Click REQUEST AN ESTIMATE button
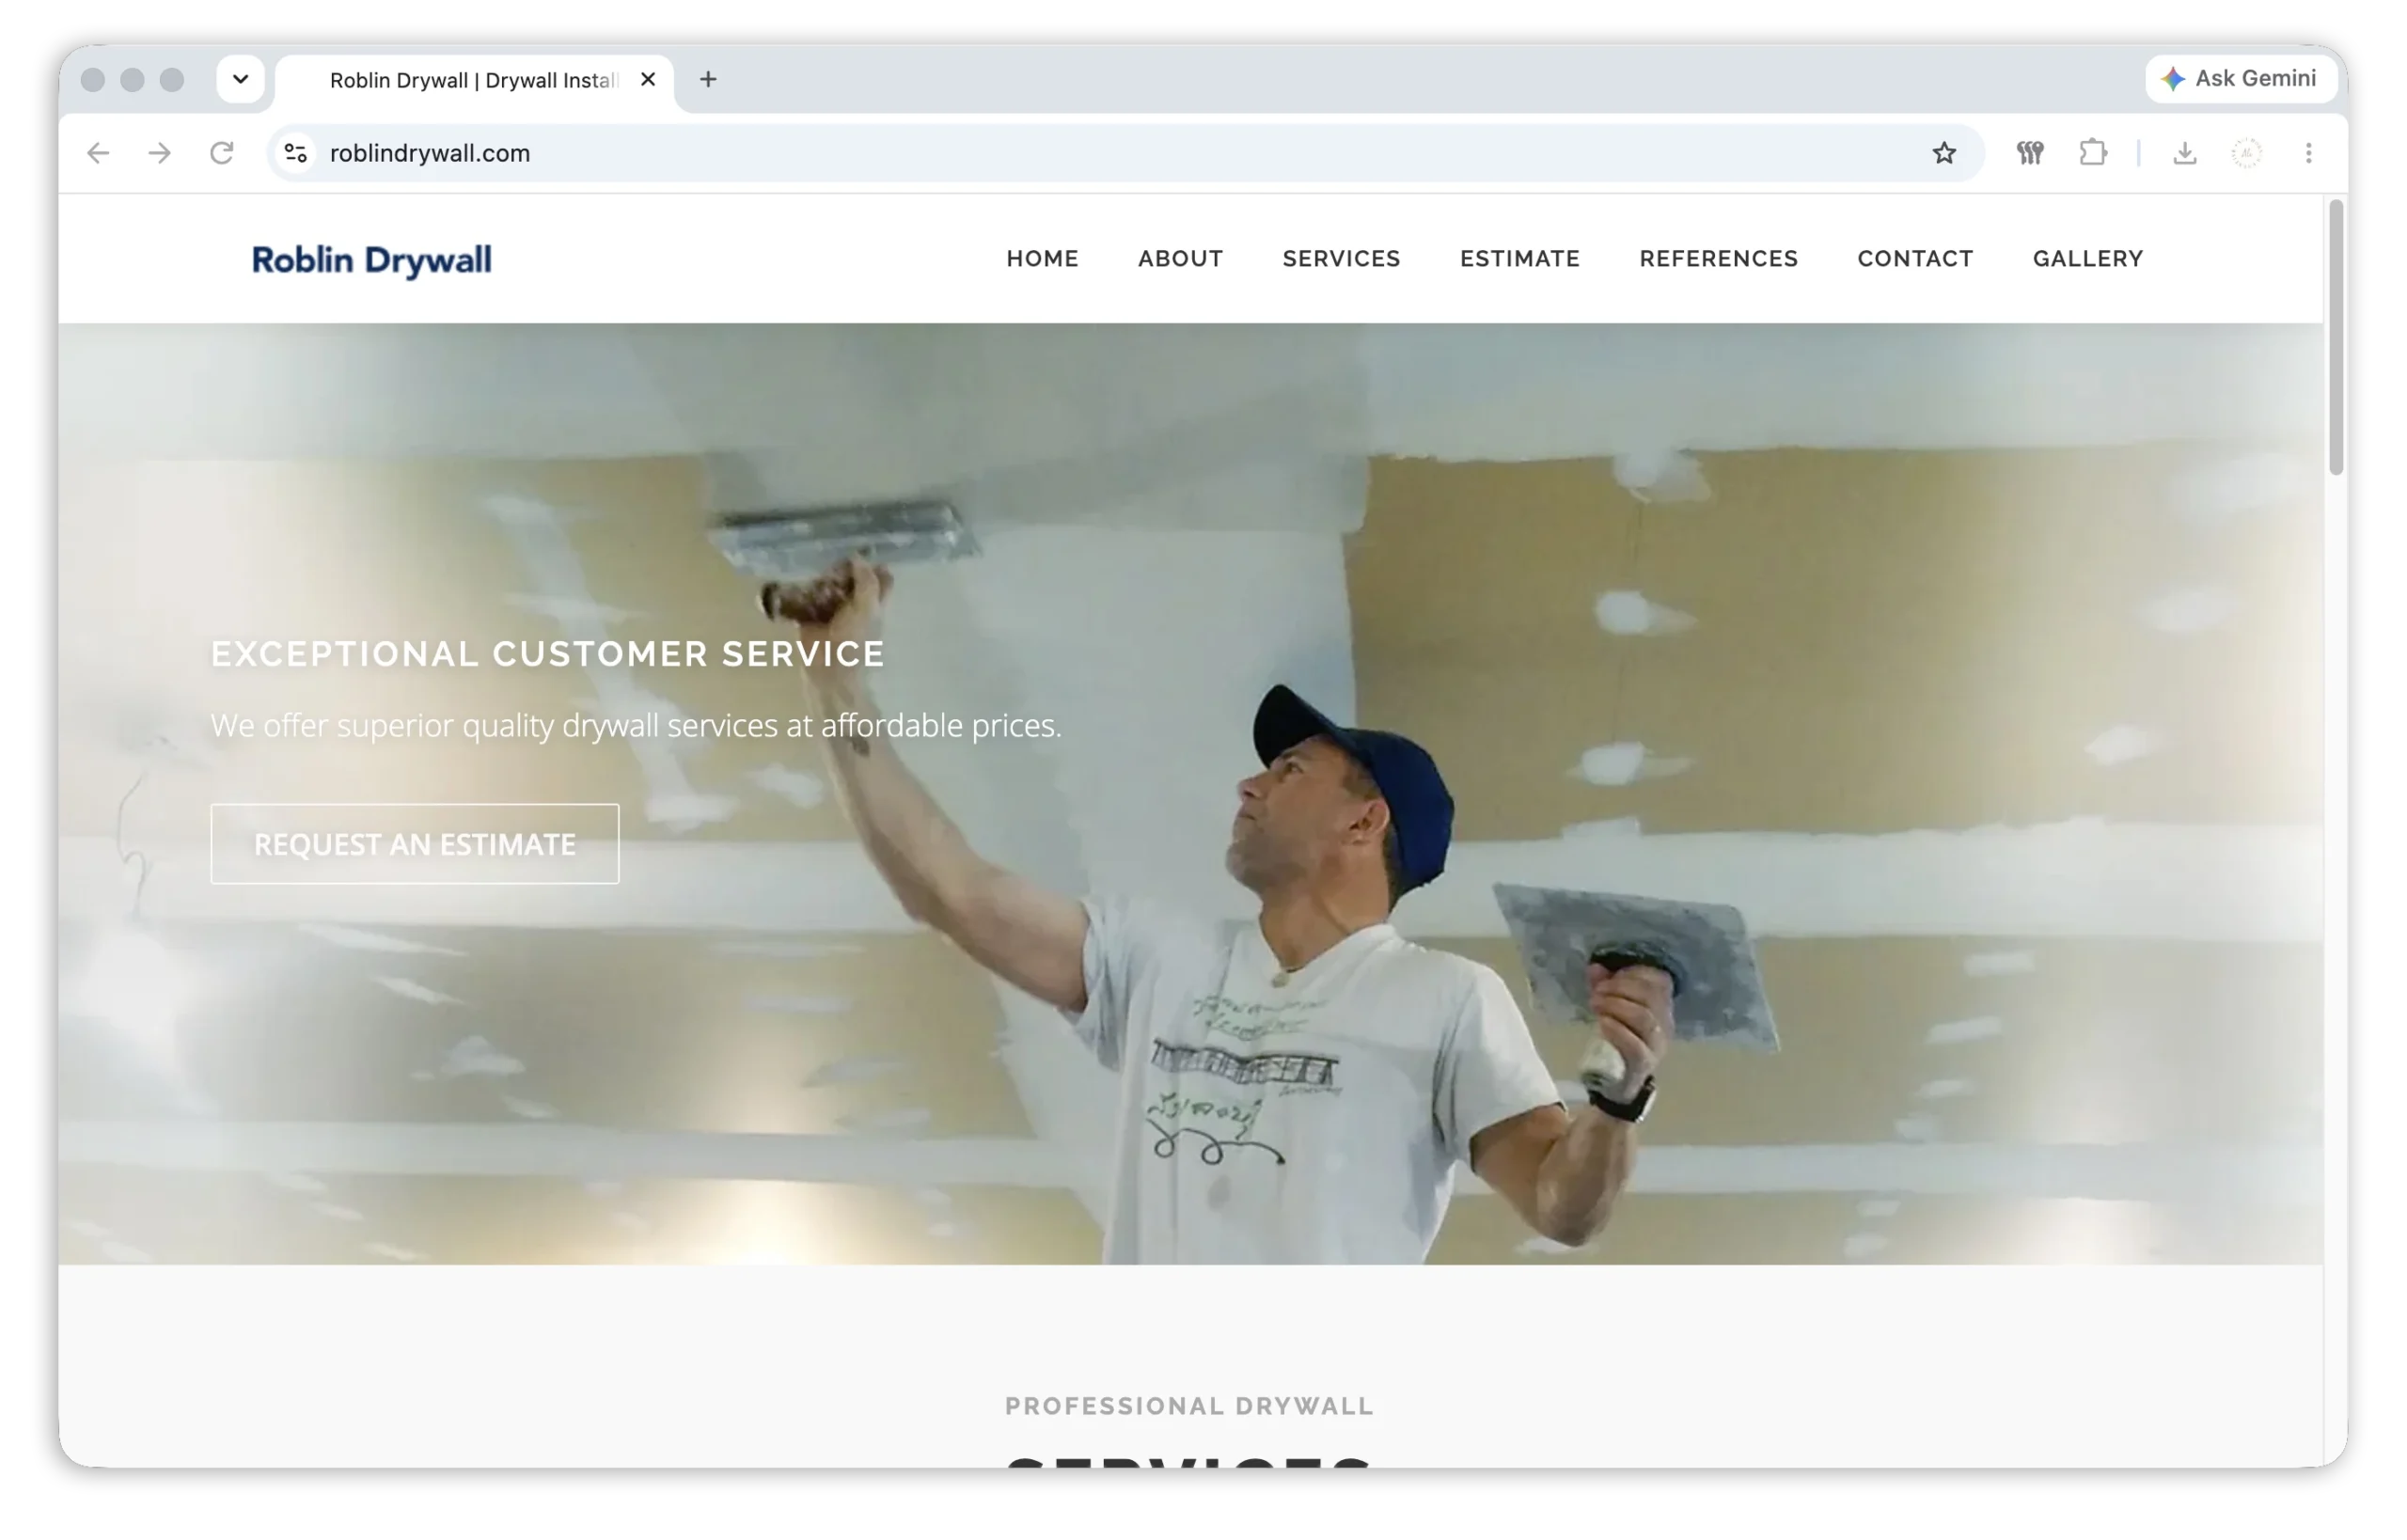The height and width of the screenshot is (1540, 2407). pyautogui.click(x=415, y=844)
